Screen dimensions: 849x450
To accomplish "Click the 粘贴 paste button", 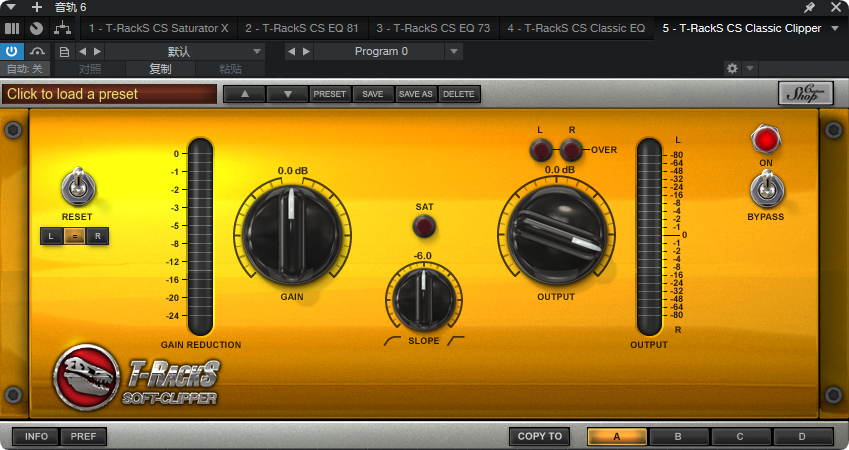I will 230,69.
